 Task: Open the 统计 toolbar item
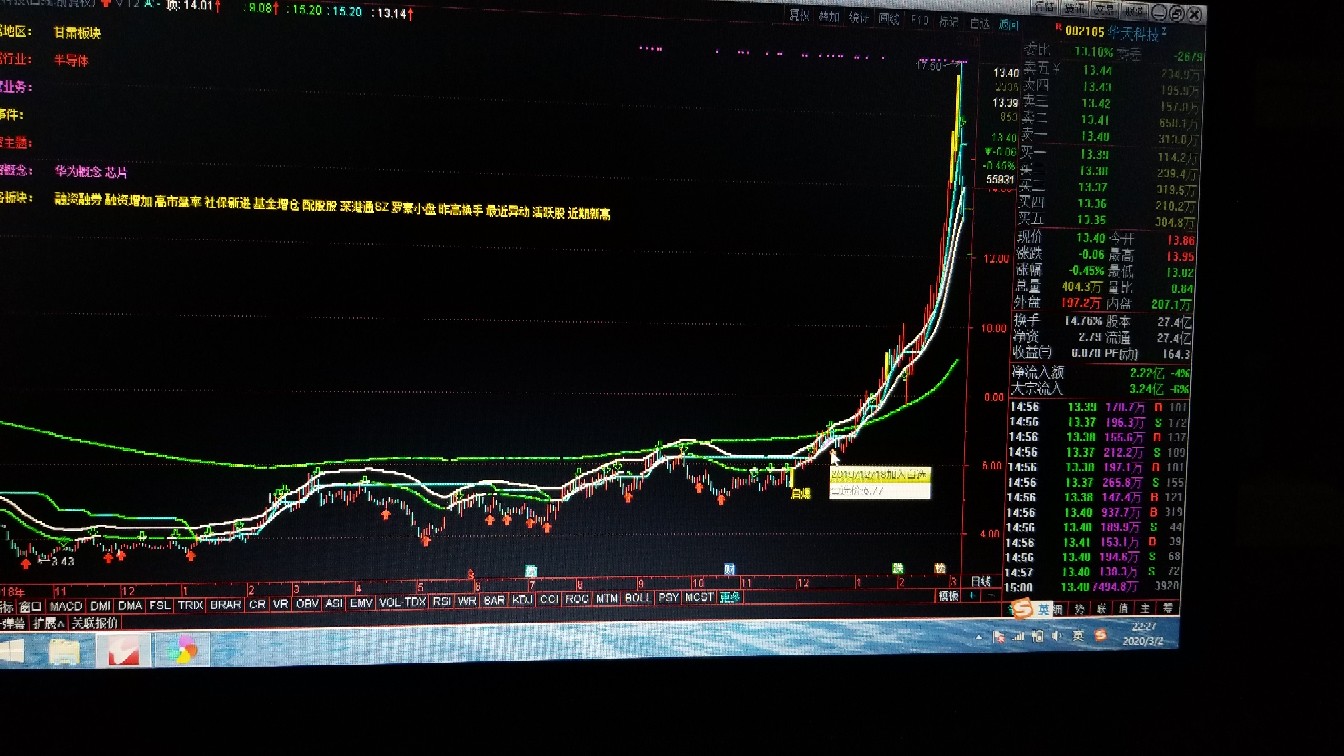[859, 17]
